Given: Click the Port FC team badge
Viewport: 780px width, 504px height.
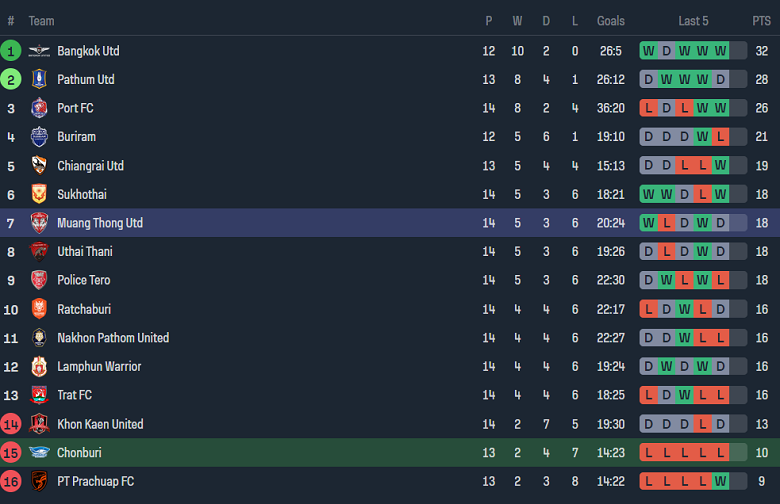Looking at the screenshot, I should tap(39, 108).
